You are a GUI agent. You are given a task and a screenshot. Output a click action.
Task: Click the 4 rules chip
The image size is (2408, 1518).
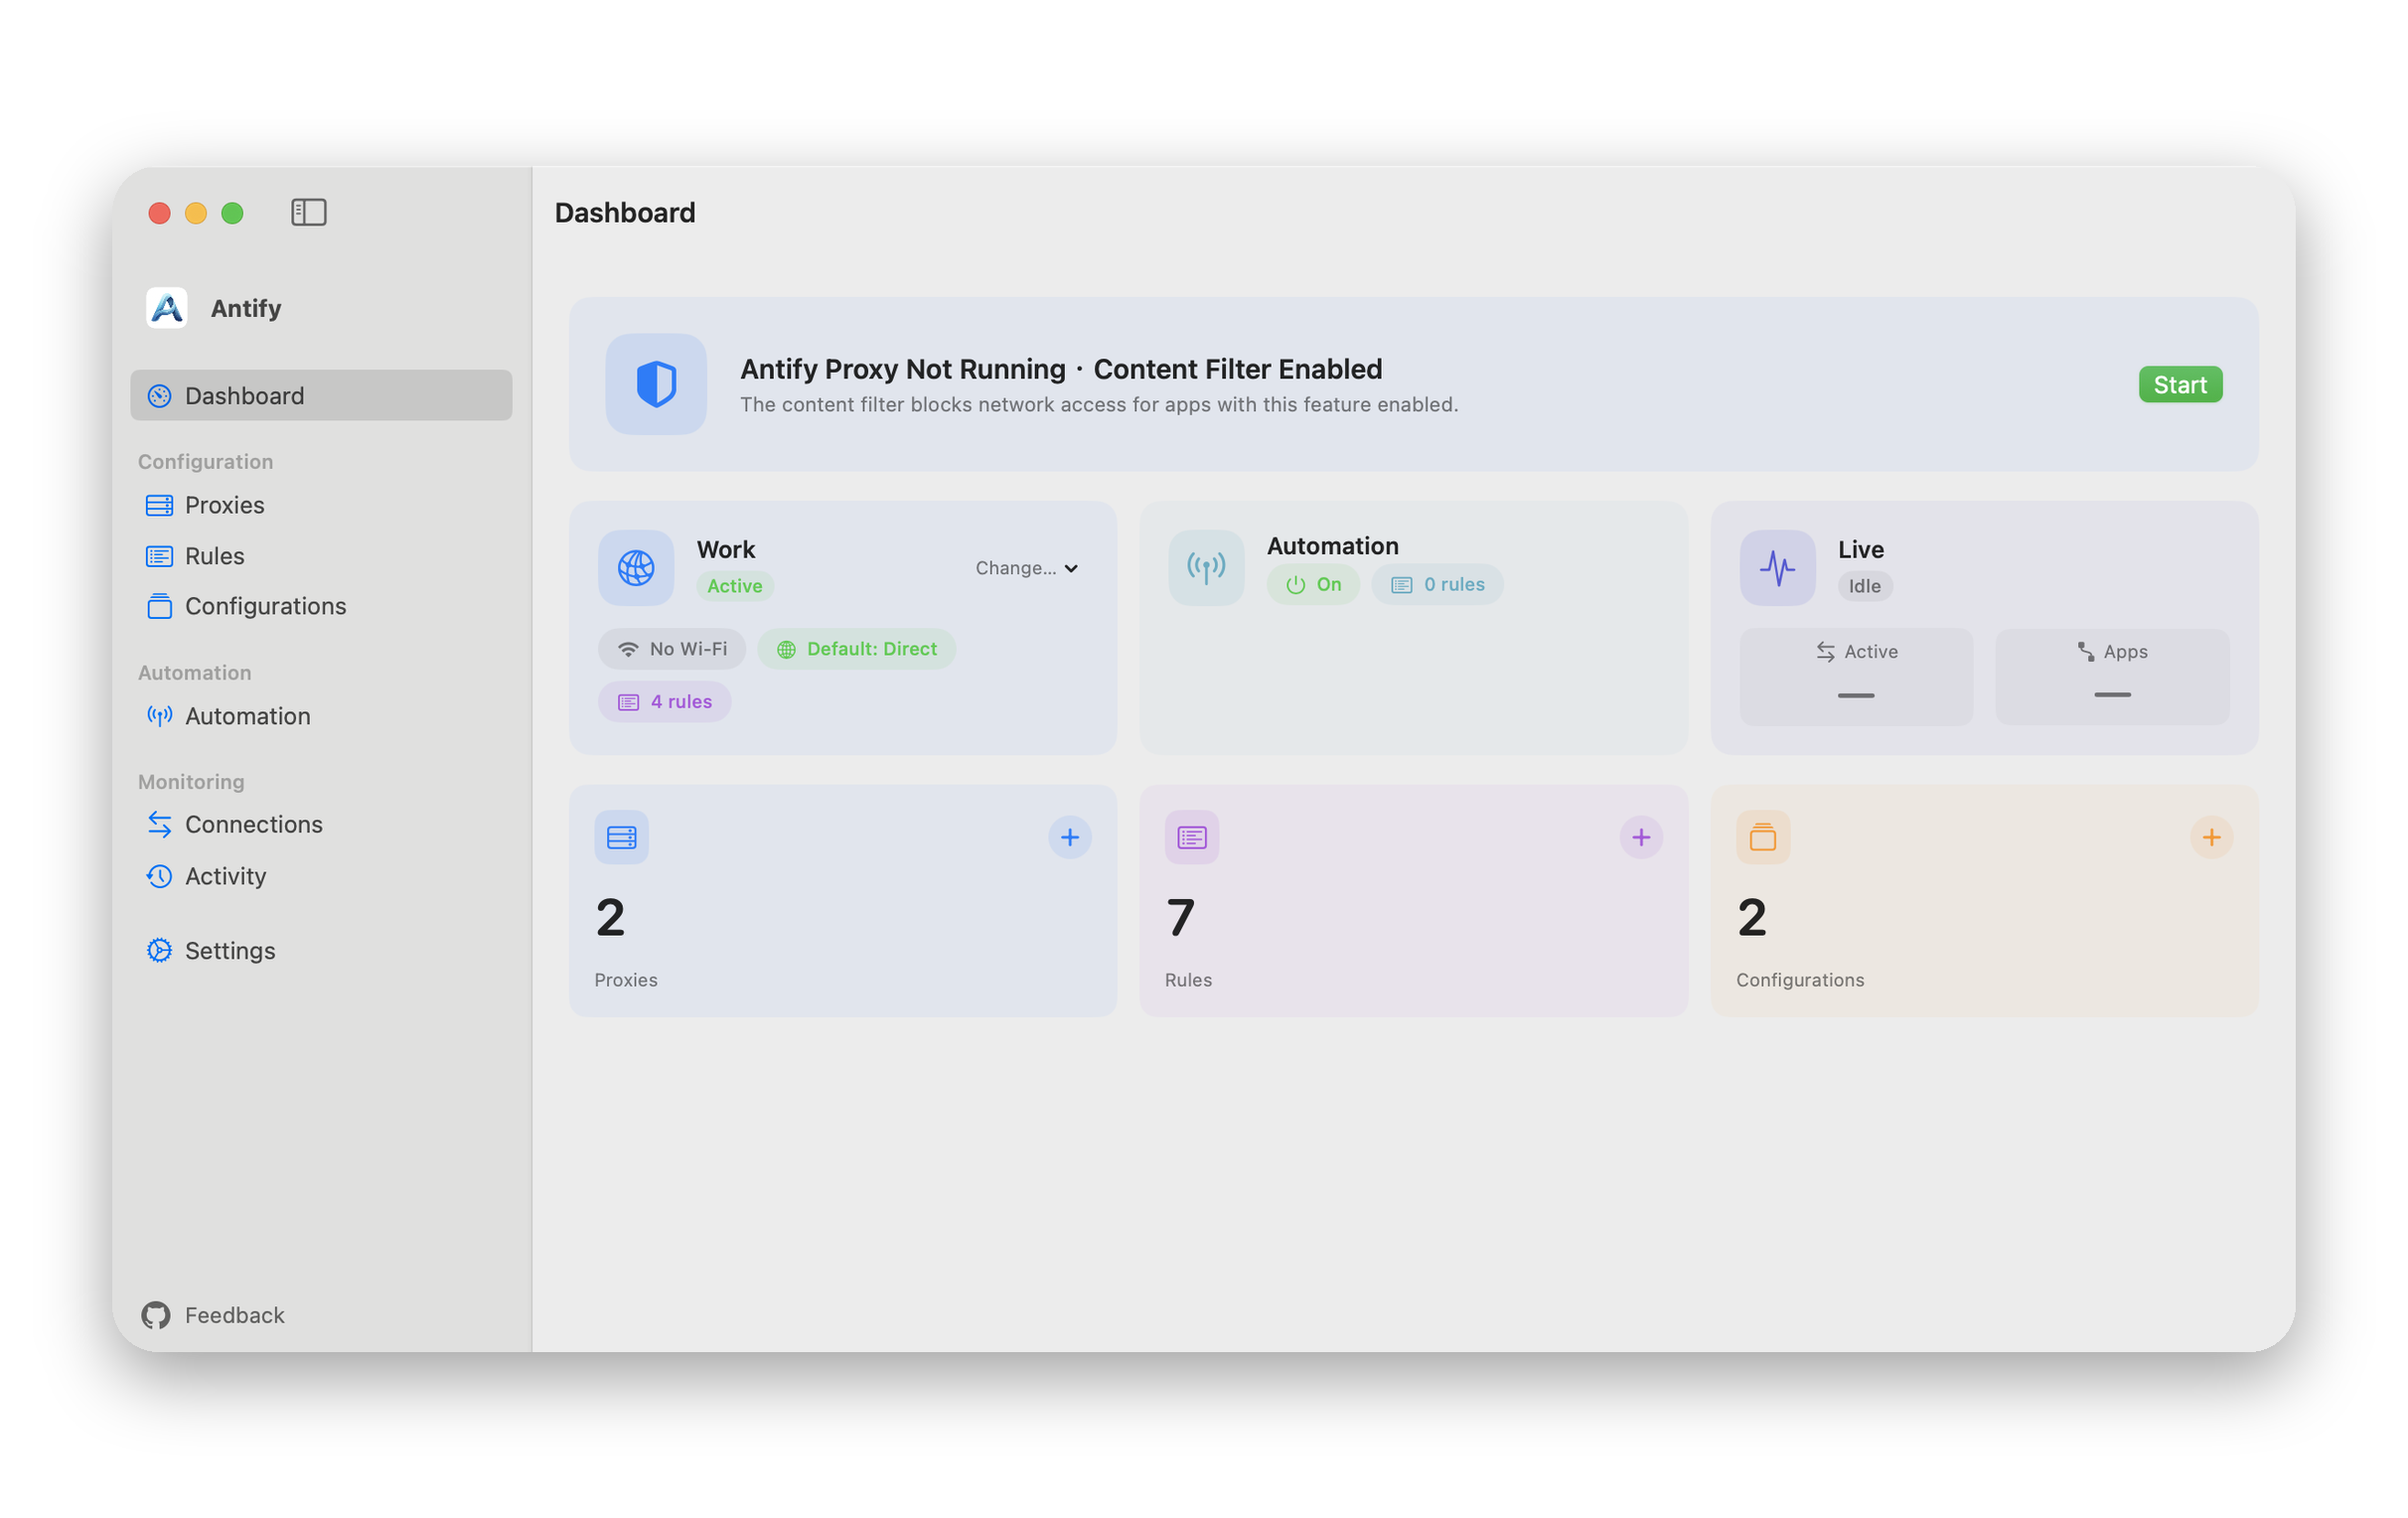[664, 702]
